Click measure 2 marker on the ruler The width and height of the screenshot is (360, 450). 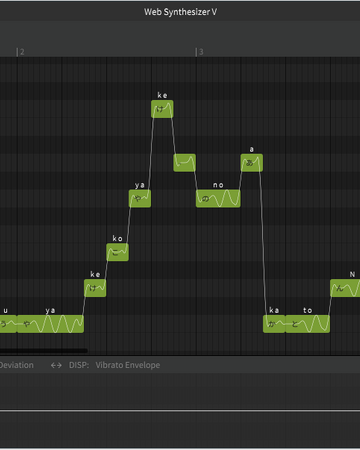point(21,52)
